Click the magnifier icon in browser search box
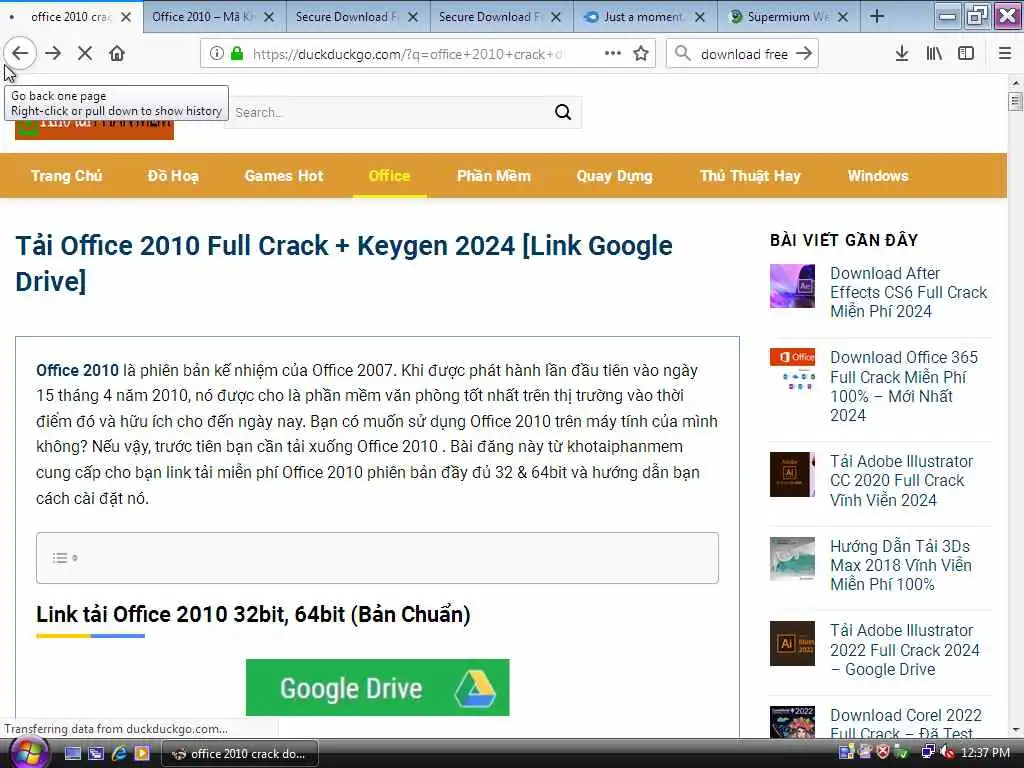This screenshot has width=1024, height=768. point(682,54)
